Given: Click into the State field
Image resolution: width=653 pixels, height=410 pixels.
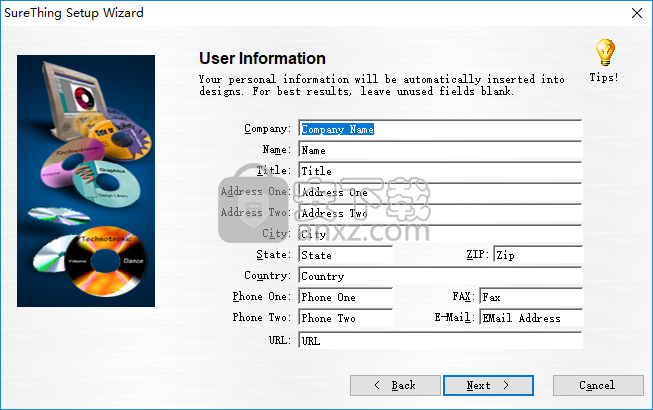Looking at the screenshot, I should pyautogui.click(x=346, y=254).
